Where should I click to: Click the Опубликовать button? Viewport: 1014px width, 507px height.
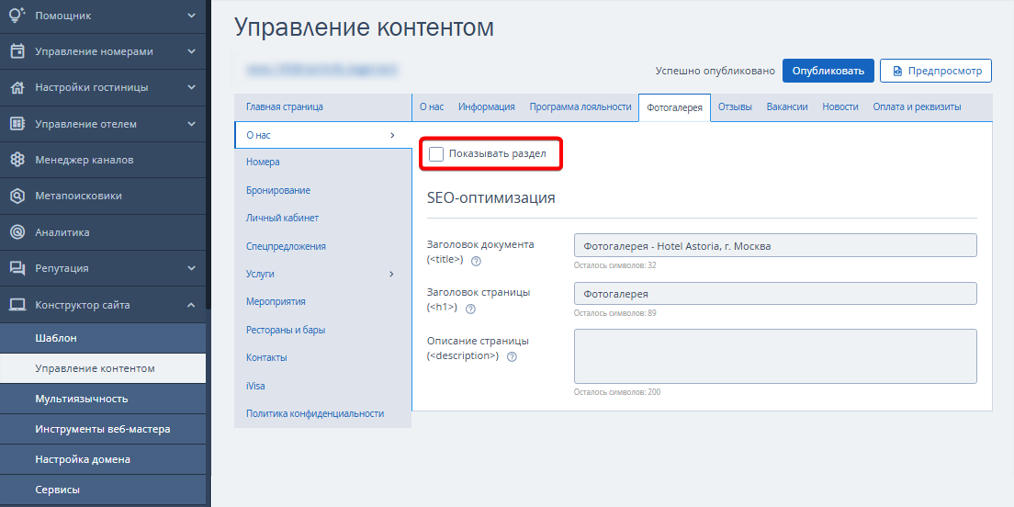point(828,71)
